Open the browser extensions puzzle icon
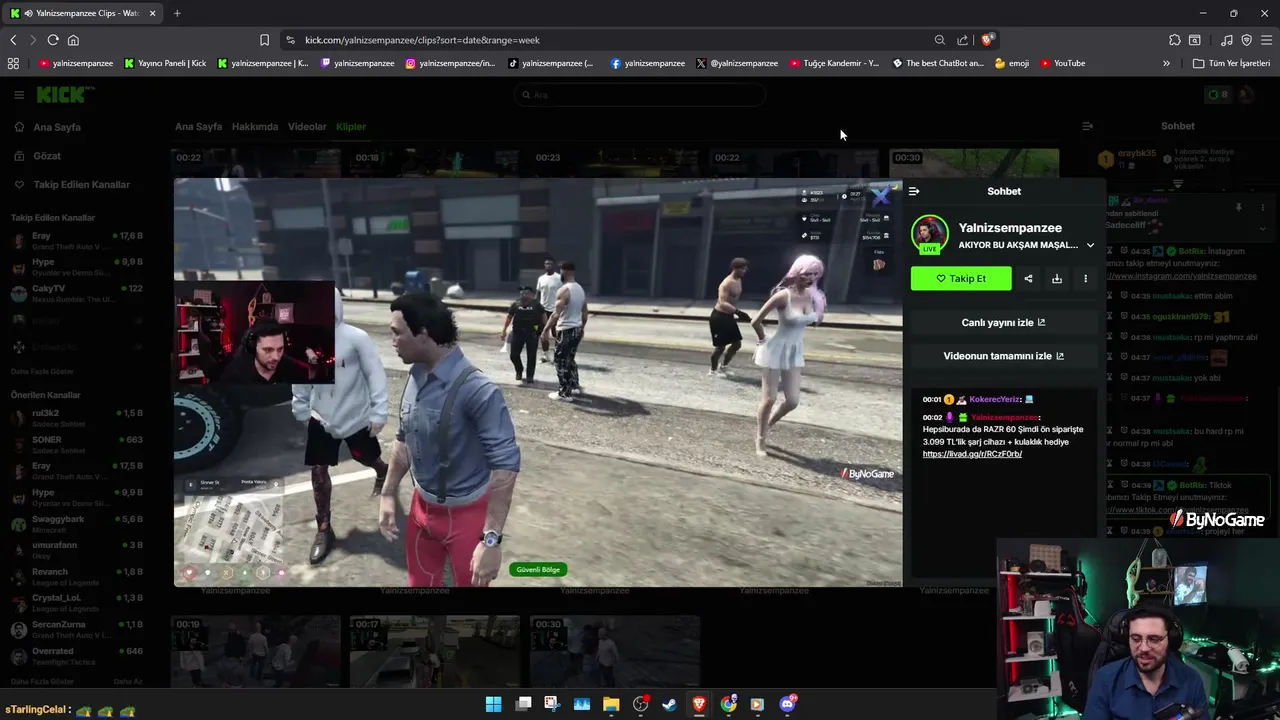Image resolution: width=1280 pixels, height=720 pixels. [1175, 40]
